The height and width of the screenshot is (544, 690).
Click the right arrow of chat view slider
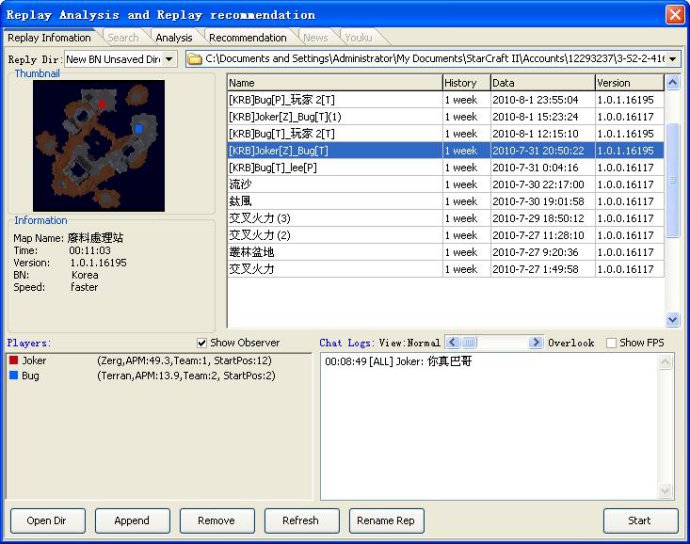536,343
